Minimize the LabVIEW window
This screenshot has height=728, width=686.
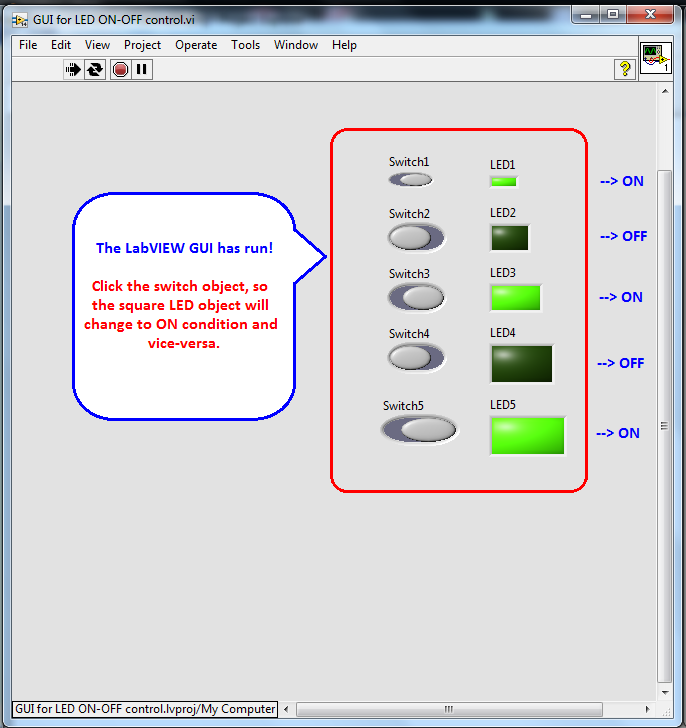pos(586,15)
